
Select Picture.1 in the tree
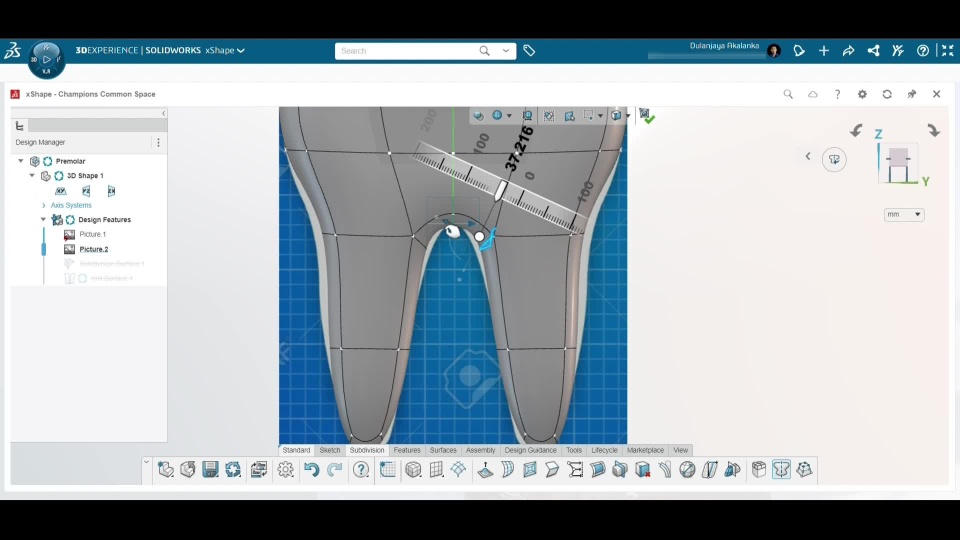tap(92, 234)
